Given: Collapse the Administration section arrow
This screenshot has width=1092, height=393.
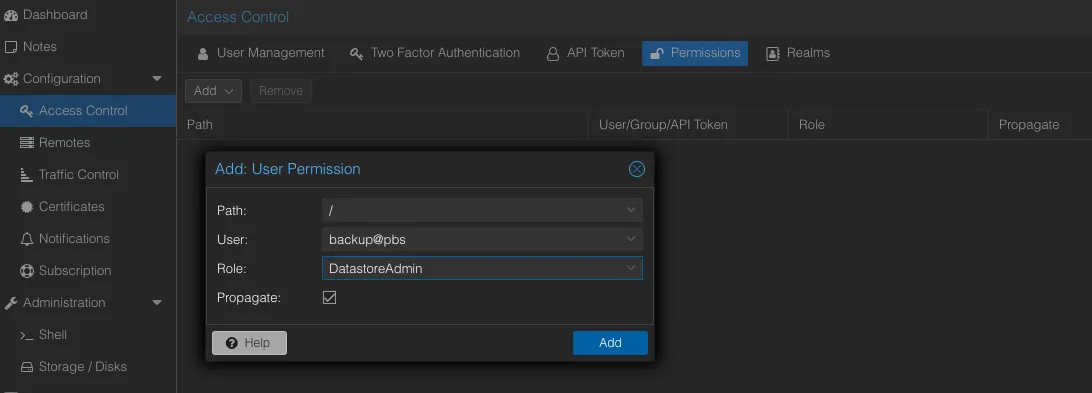Looking at the screenshot, I should (157, 303).
